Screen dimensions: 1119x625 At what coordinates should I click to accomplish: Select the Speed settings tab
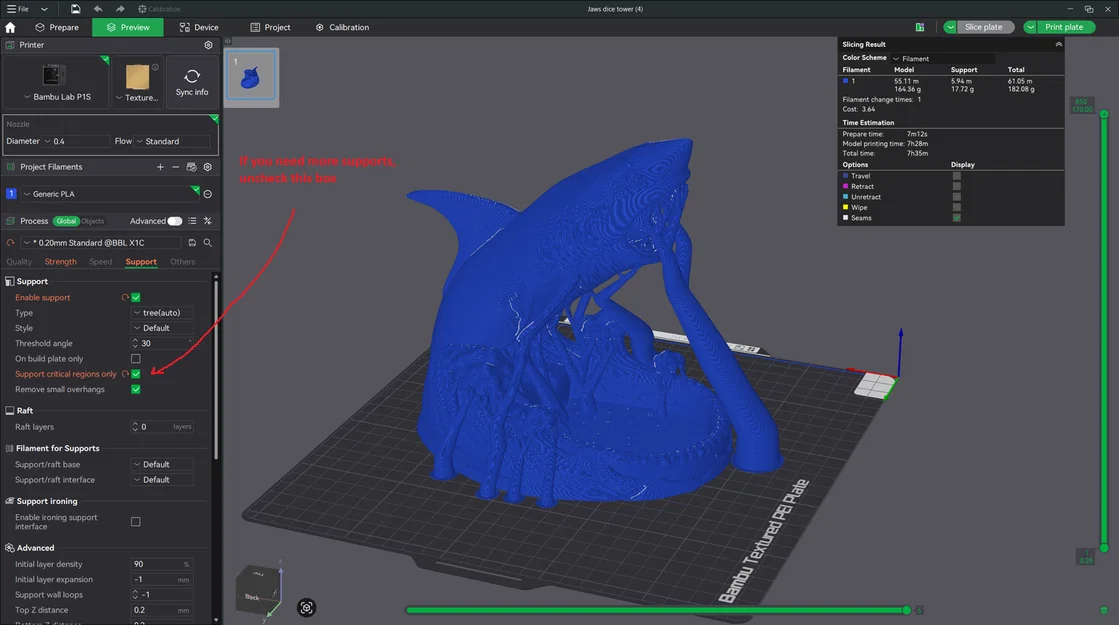(101, 262)
